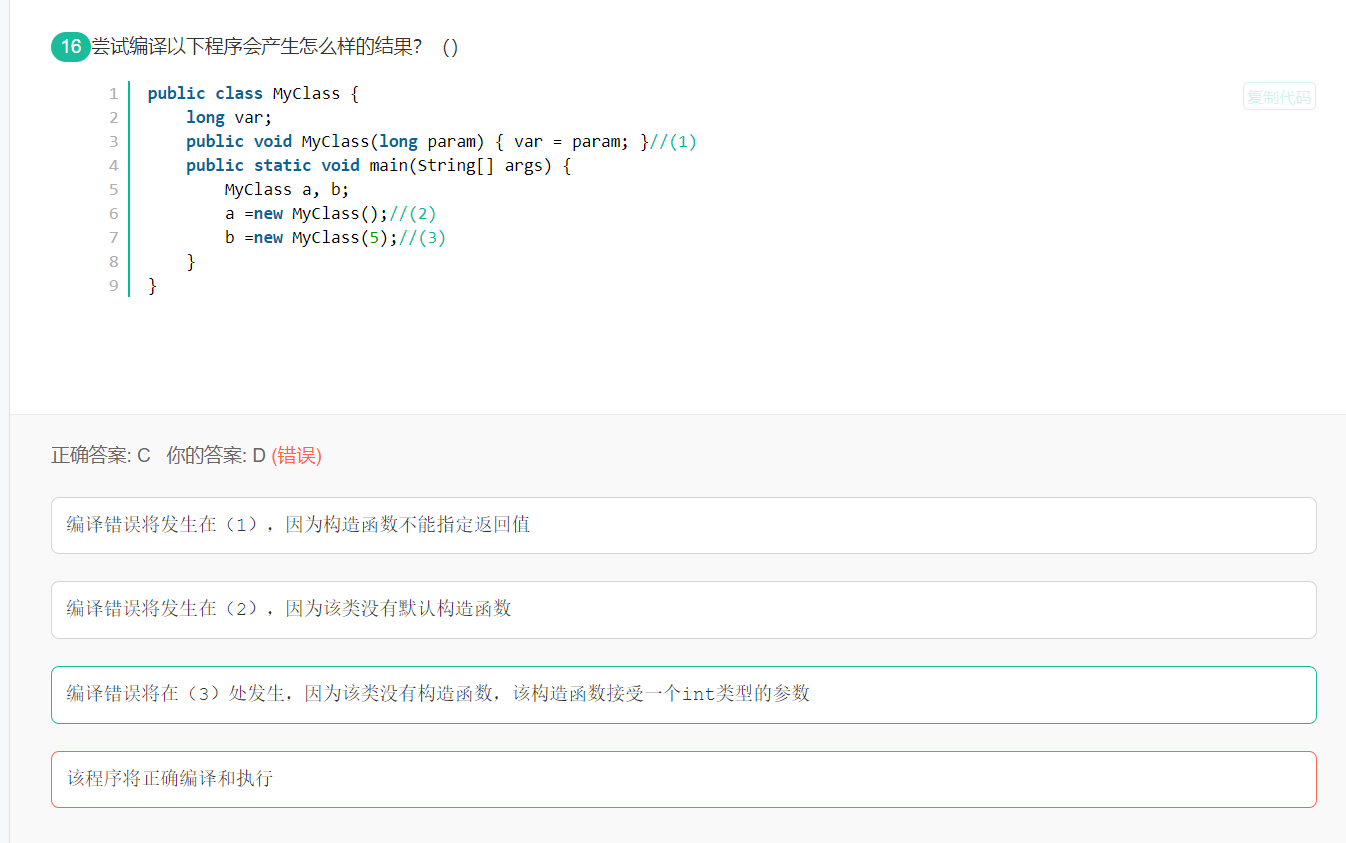Select the green-bordered option about int类型的参数
The width and height of the screenshot is (1346, 843).
point(684,695)
